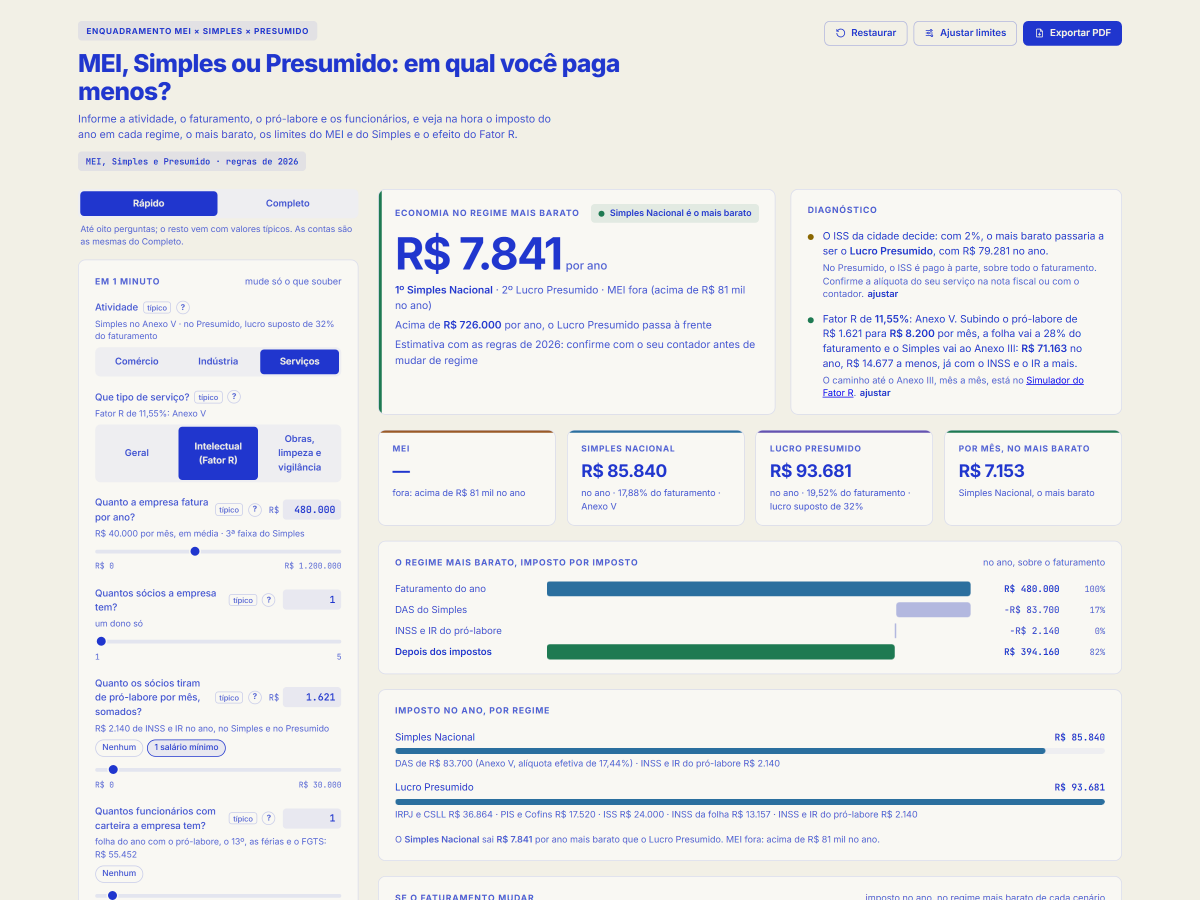
Task: Click the help icon for number of sócios
Action: pyautogui.click(x=268, y=600)
